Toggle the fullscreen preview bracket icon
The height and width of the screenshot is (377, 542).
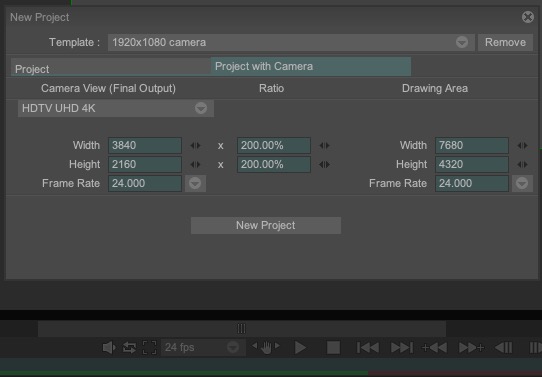(x=149, y=347)
